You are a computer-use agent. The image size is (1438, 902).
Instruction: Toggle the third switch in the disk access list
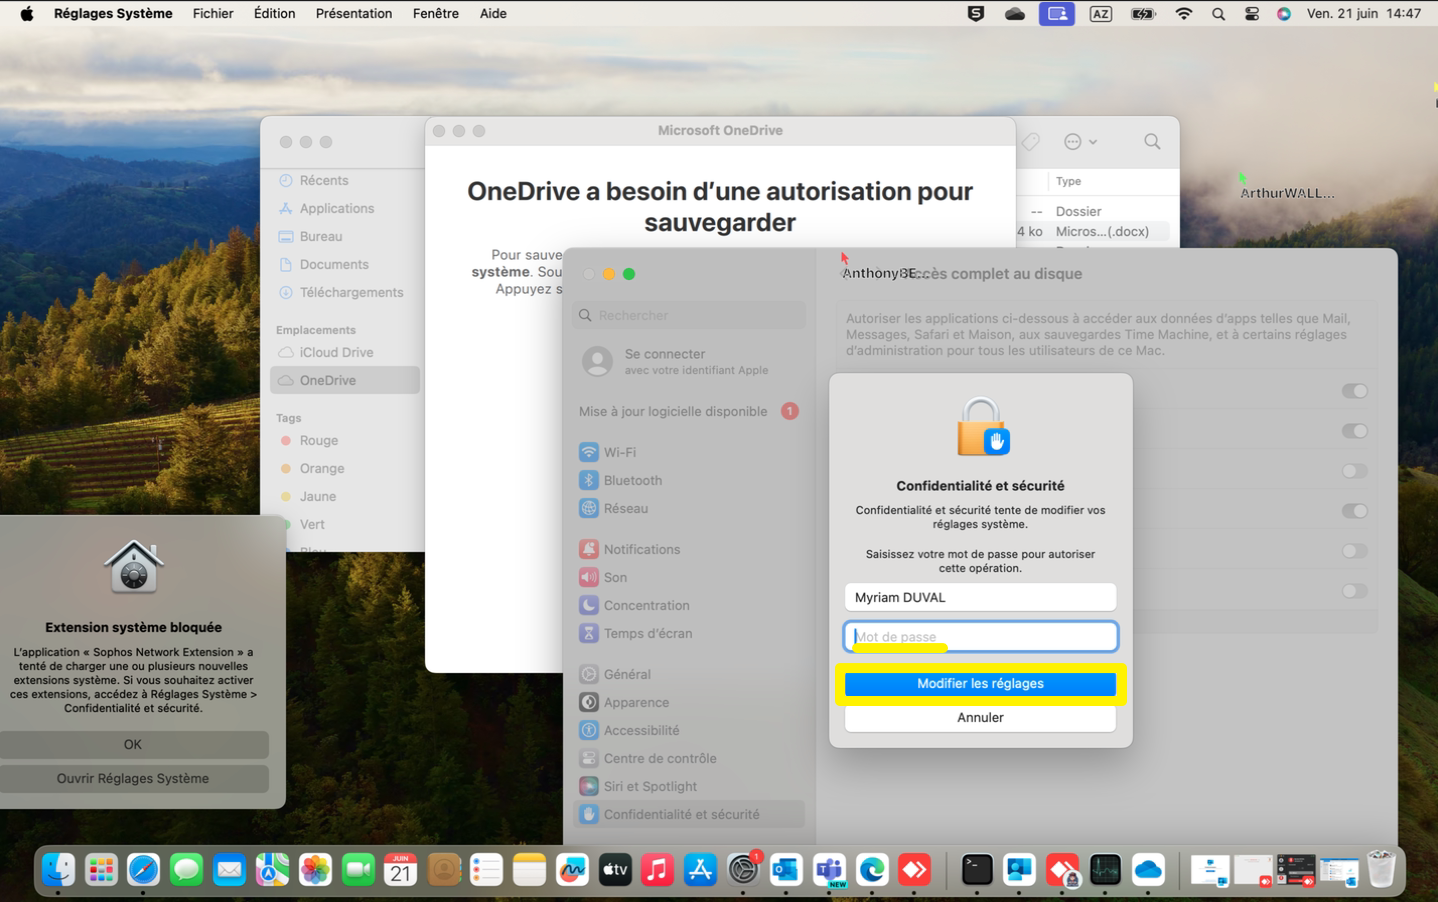click(x=1355, y=471)
